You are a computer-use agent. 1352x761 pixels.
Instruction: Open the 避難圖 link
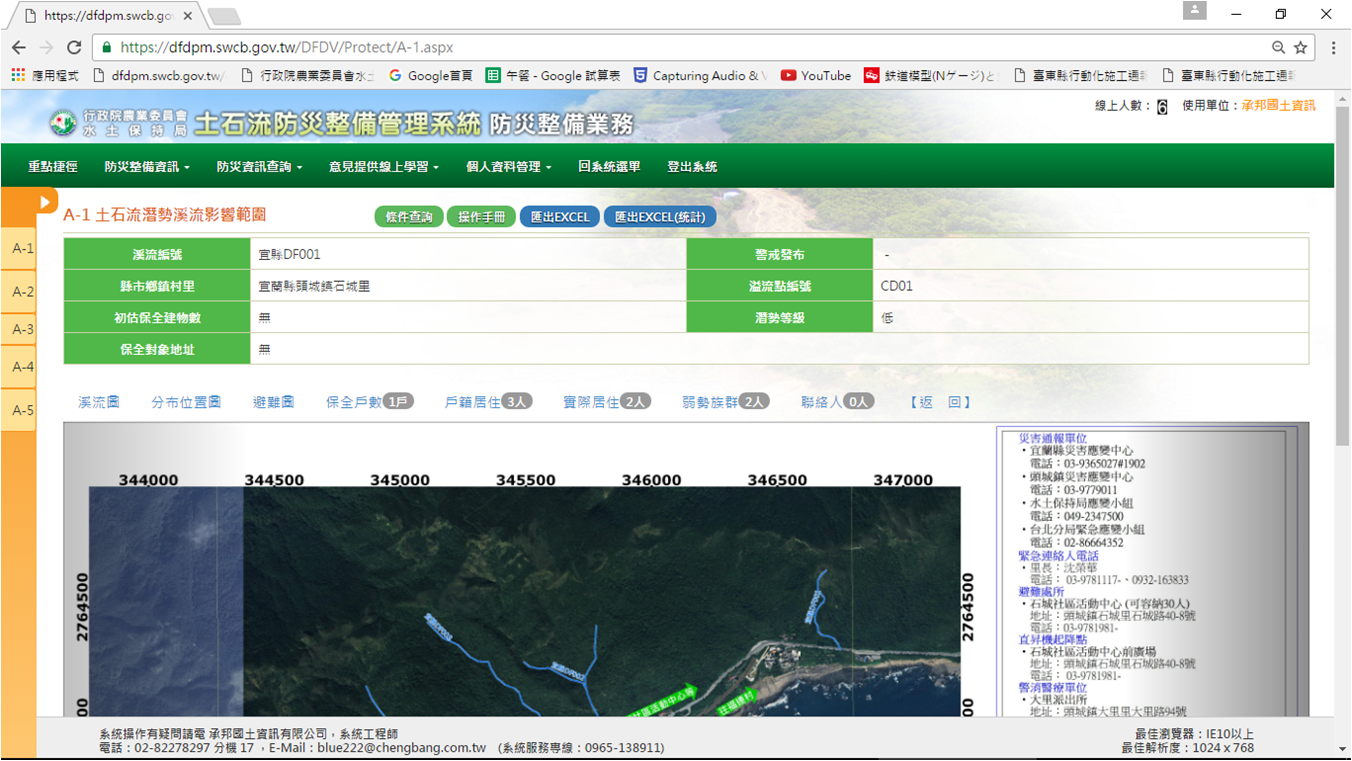273,402
